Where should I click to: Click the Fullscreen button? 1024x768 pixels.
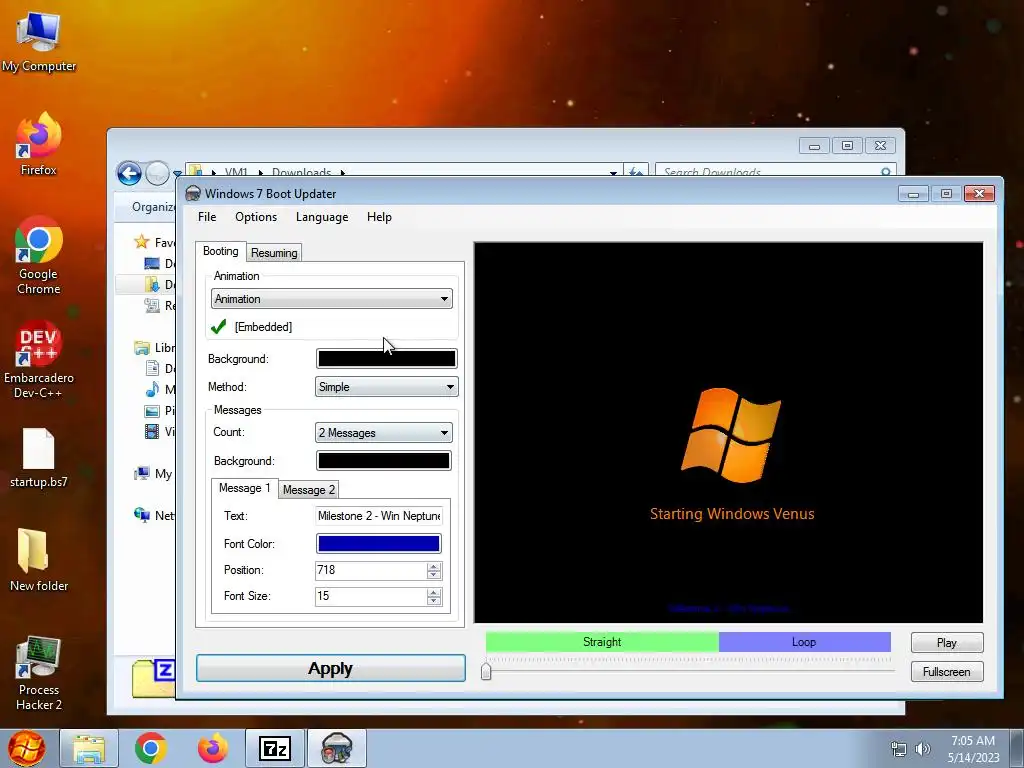coord(947,672)
